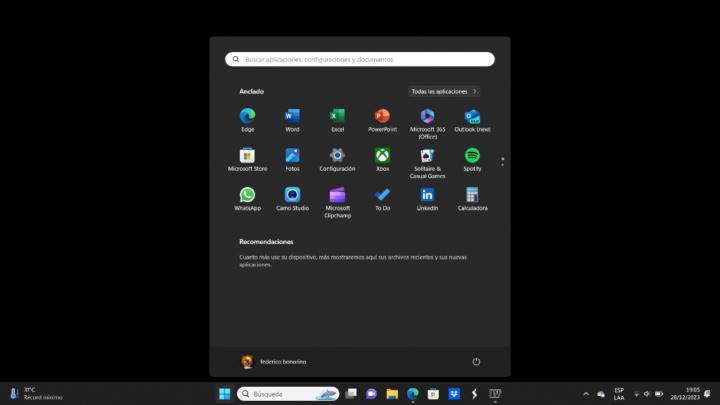Open Task View on the taskbar
This screenshot has width=720, height=405.
351,394
